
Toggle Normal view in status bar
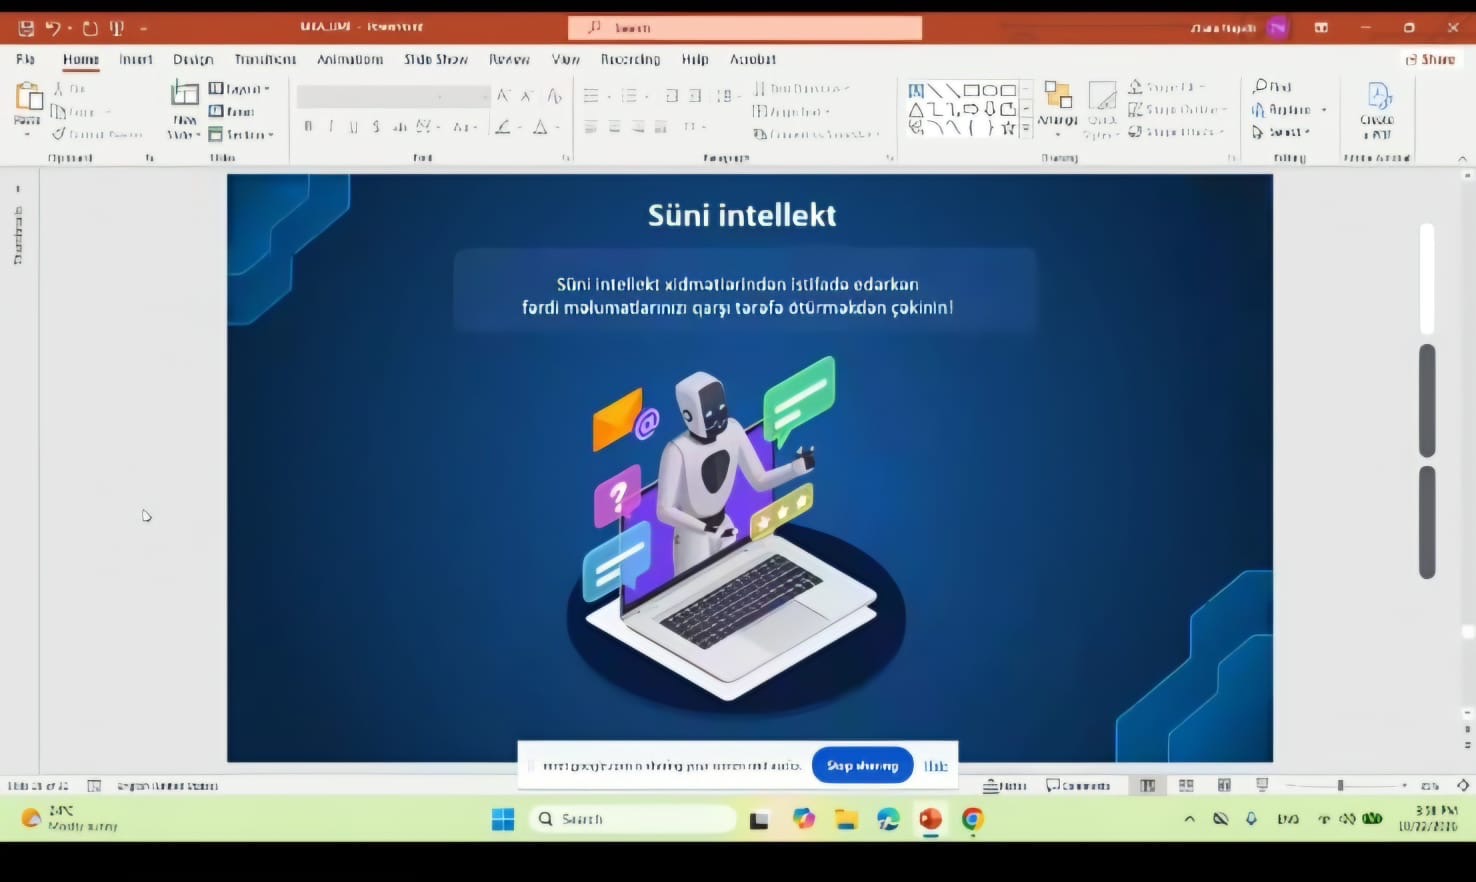point(1148,786)
